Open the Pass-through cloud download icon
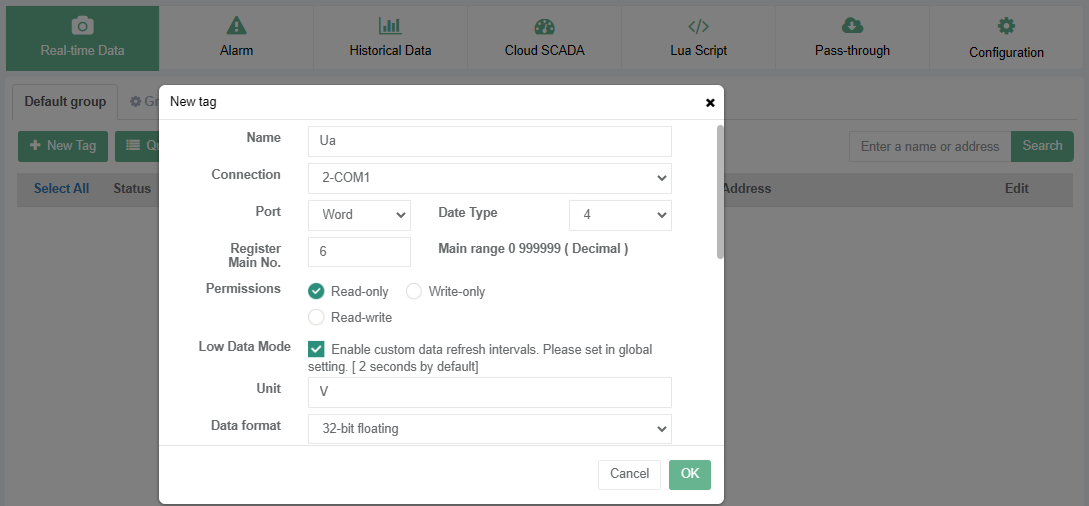The image size is (1089, 506). point(852,26)
